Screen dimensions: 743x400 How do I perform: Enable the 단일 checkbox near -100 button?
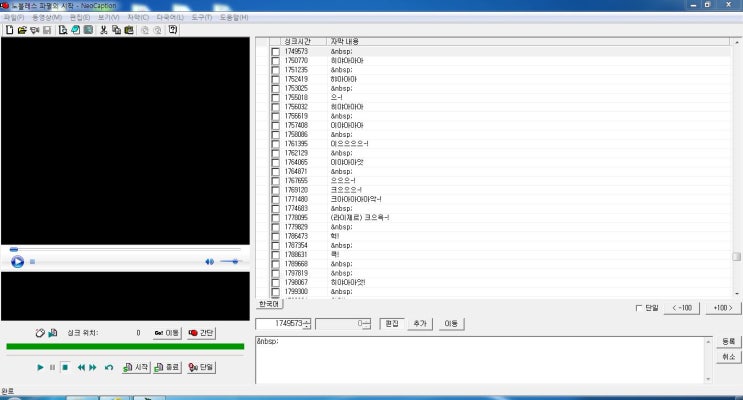pyautogui.click(x=638, y=308)
